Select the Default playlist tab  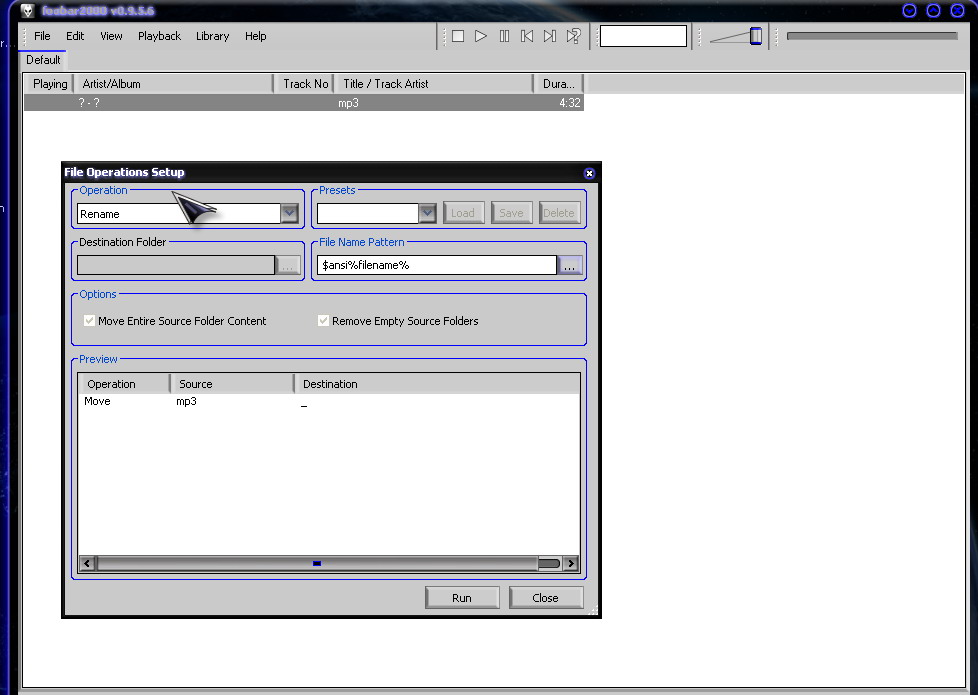pos(43,60)
